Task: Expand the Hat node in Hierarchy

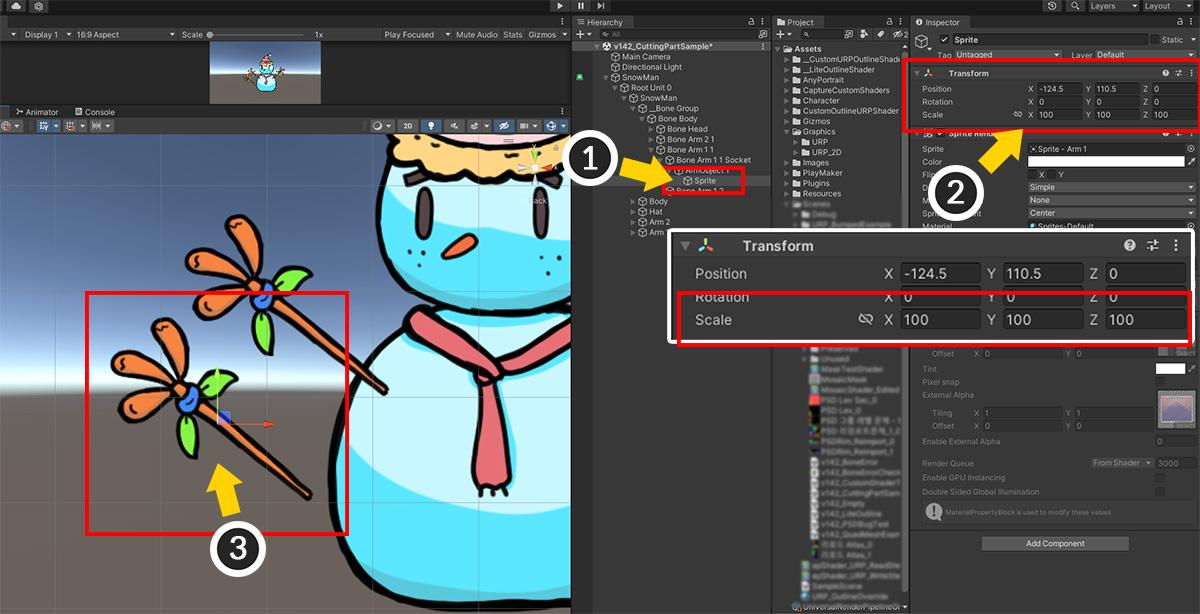Action: point(632,212)
